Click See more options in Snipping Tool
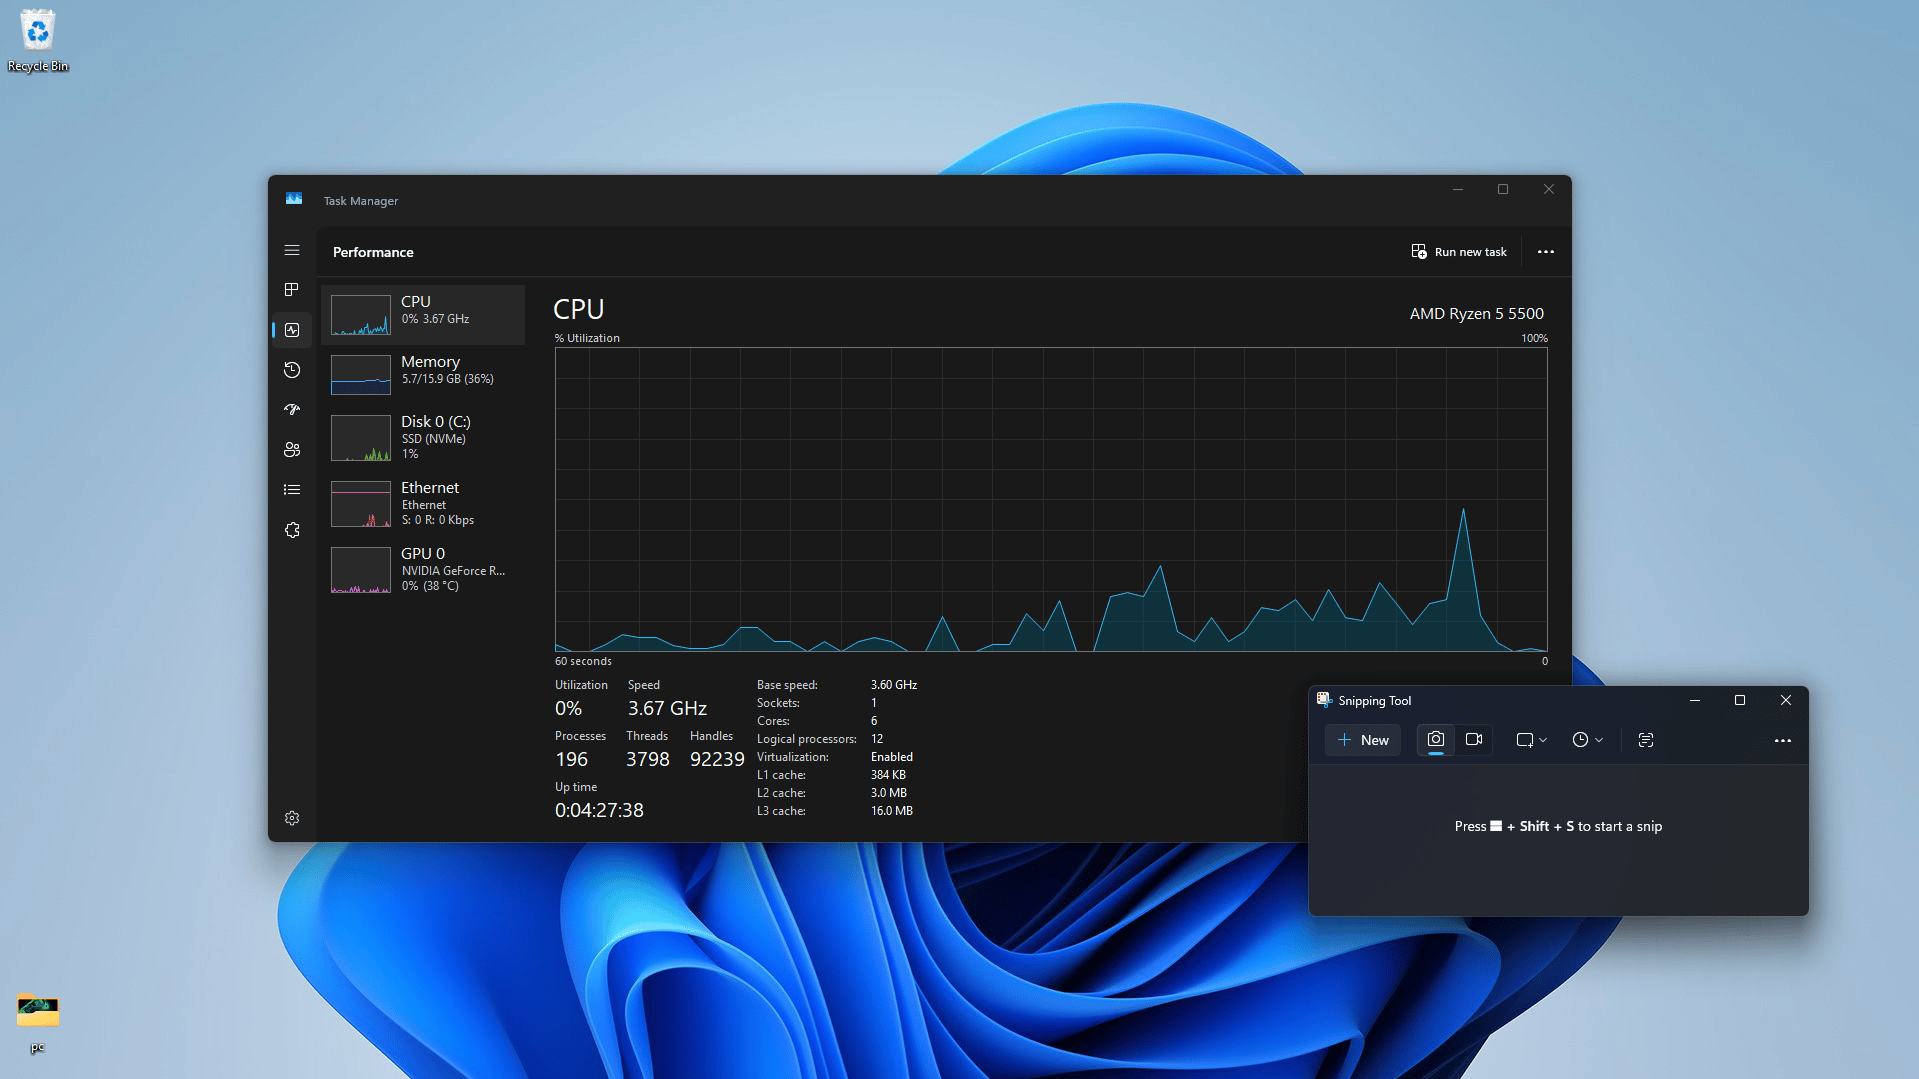The height and width of the screenshot is (1079, 1919). tap(1782, 741)
